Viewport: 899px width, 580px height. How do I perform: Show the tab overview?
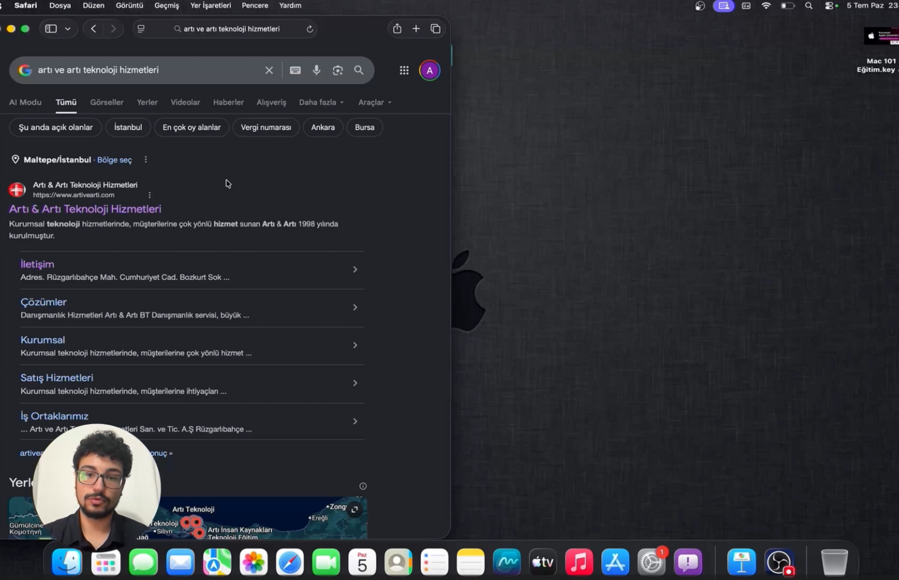tap(435, 29)
